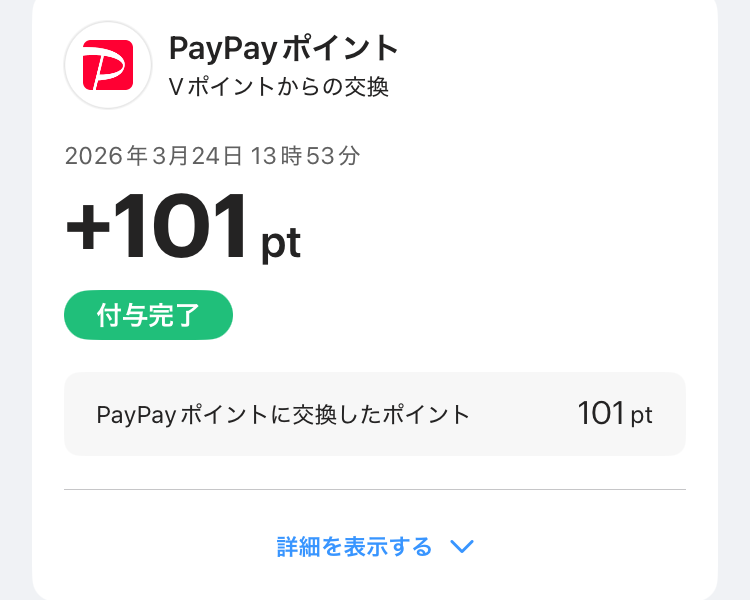The image size is (750, 600).
Task: Open the 詳細を表示する link
Action: click(354, 547)
